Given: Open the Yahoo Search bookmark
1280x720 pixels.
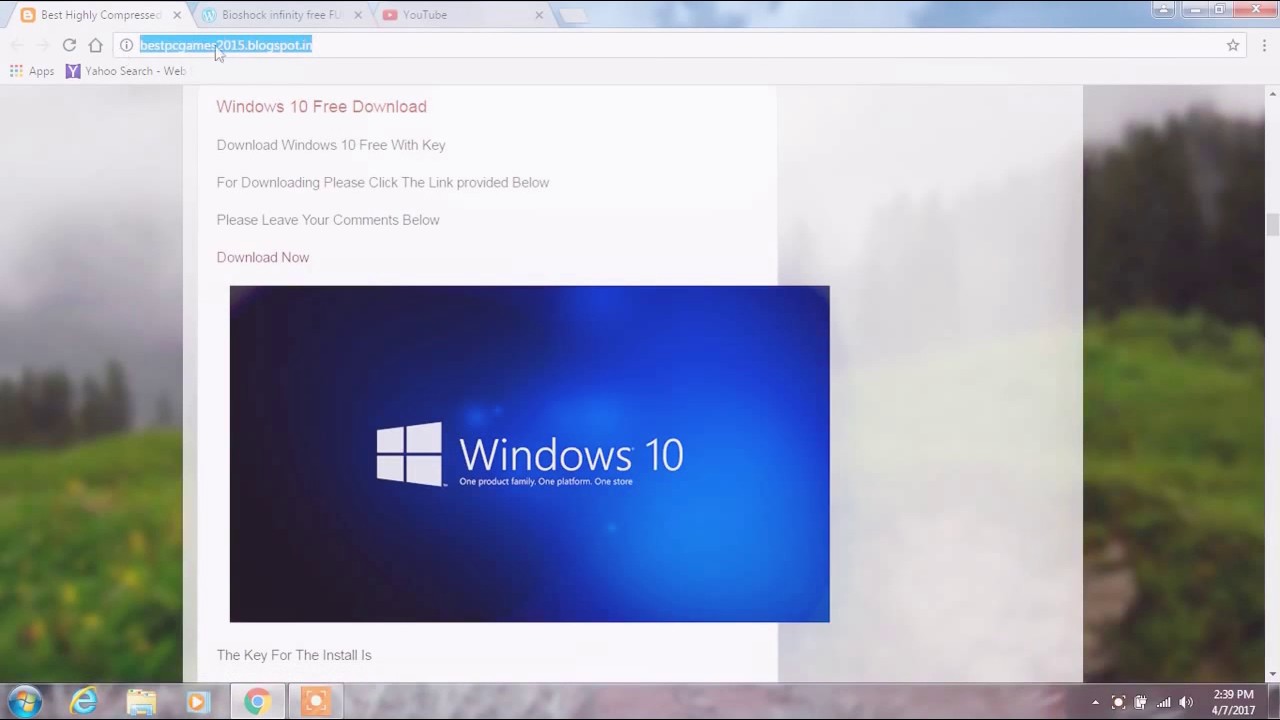Looking at the screenshot, I should tap(126, 71).
